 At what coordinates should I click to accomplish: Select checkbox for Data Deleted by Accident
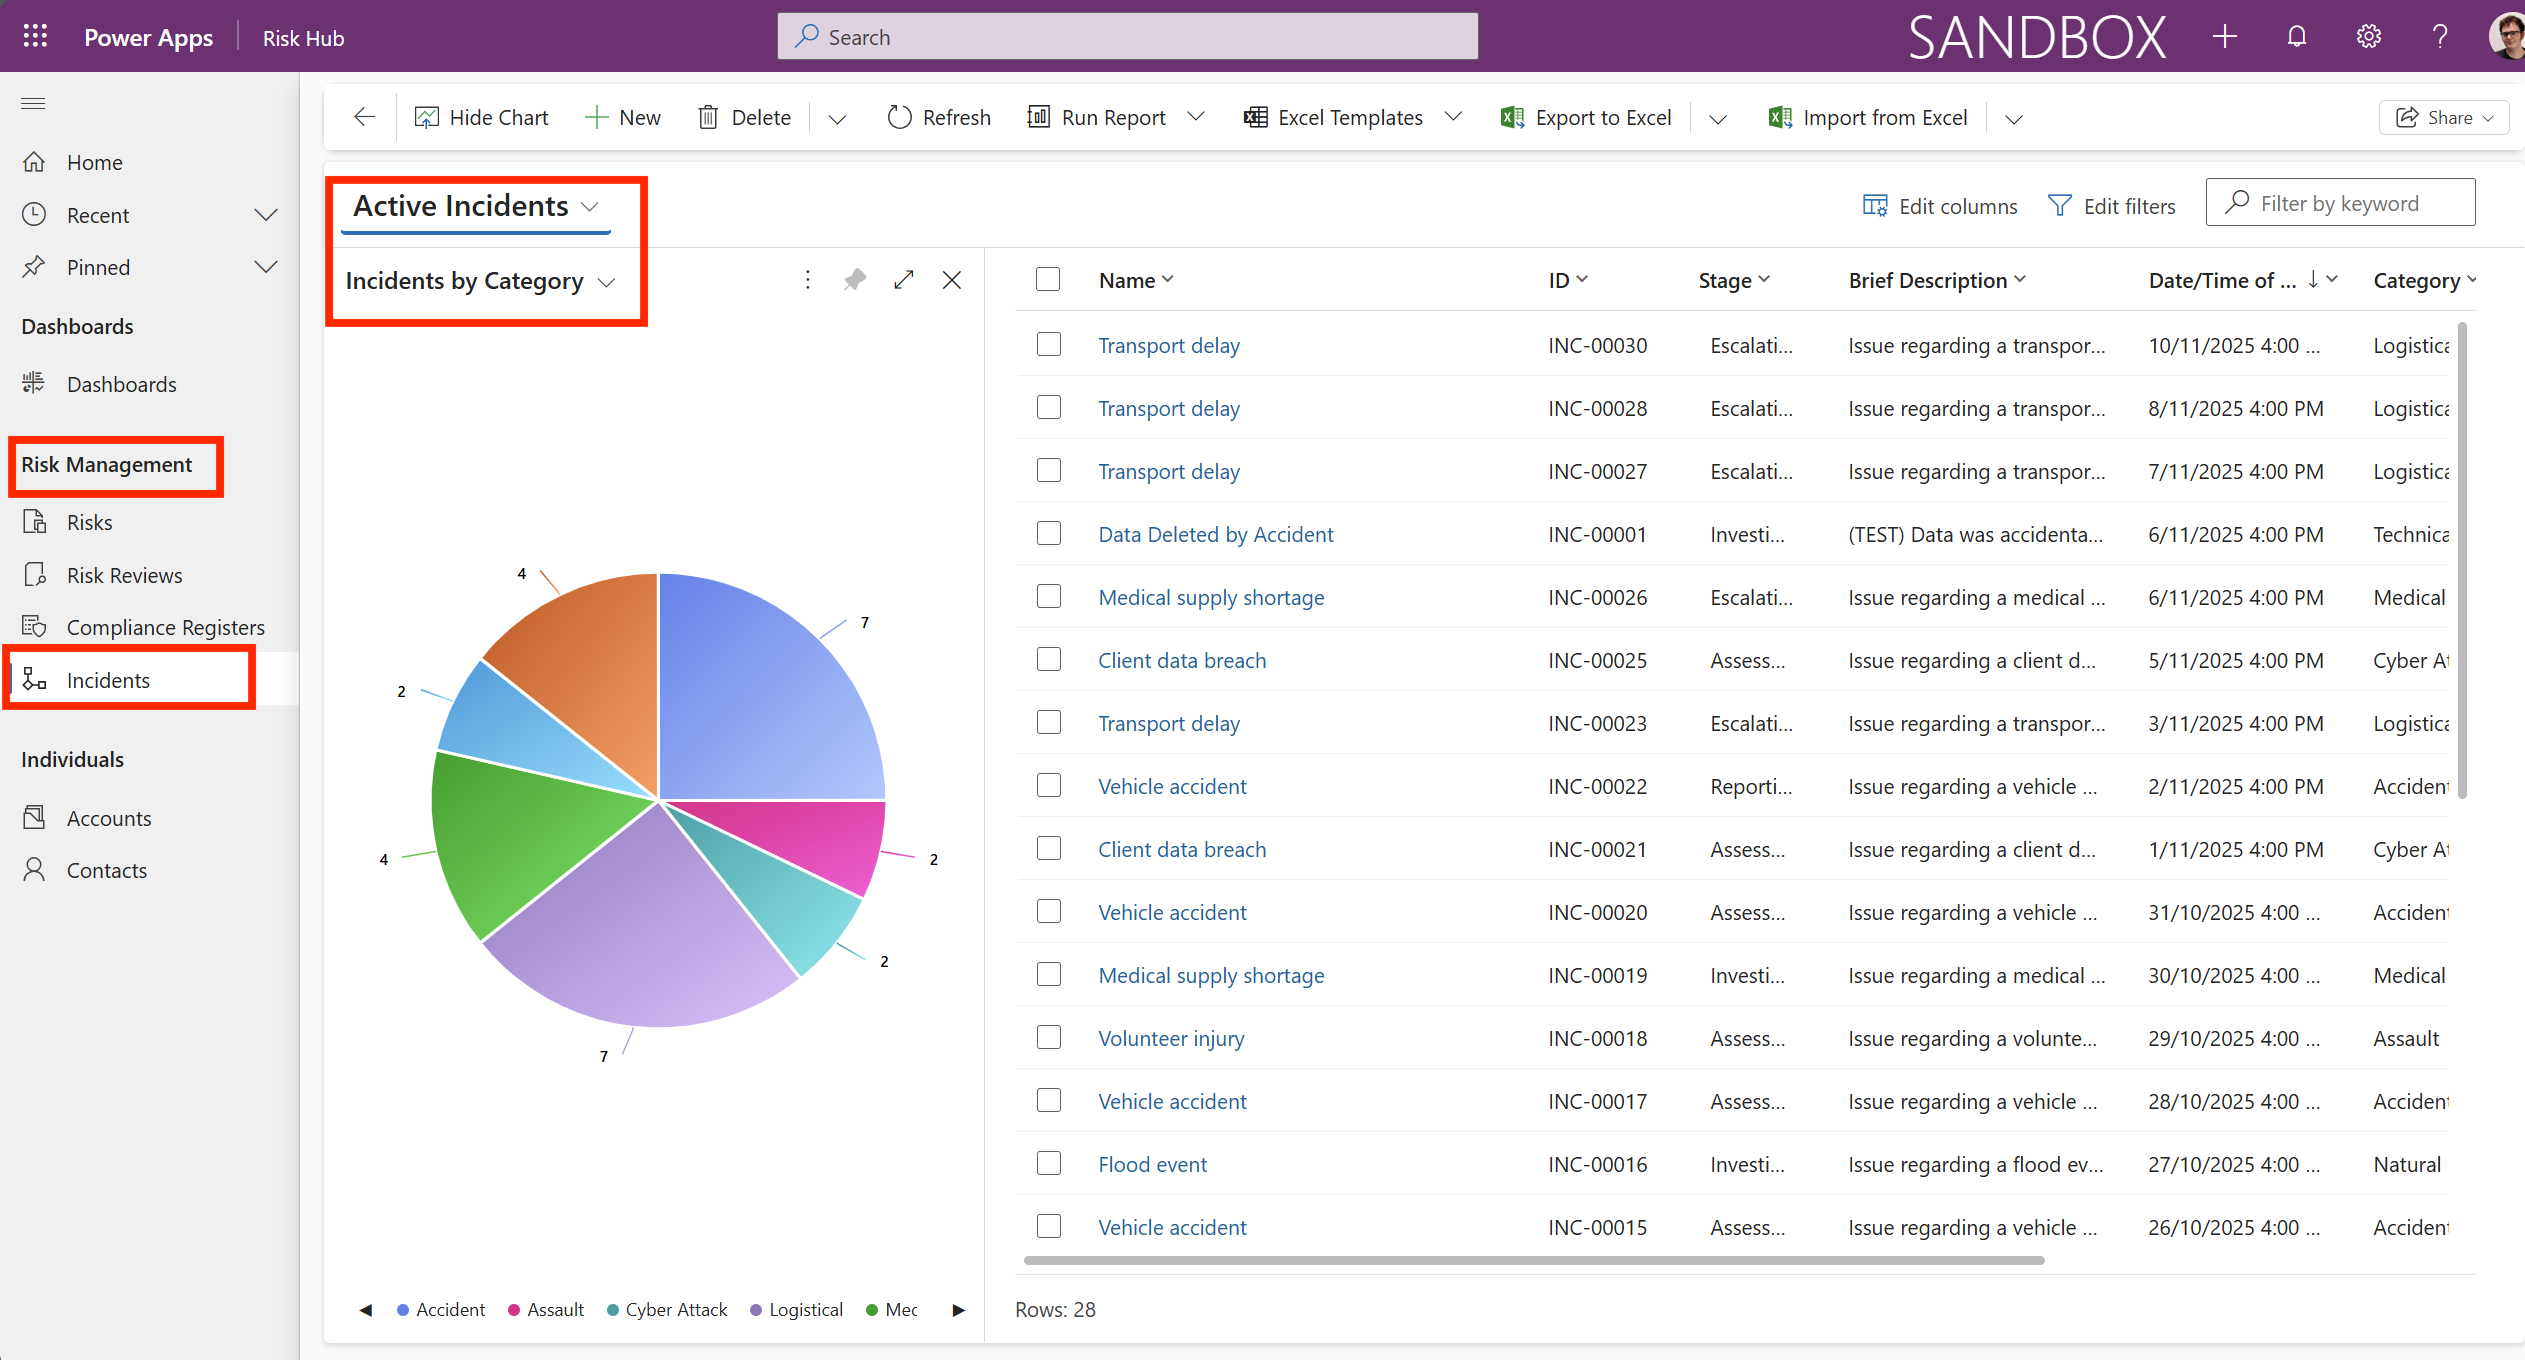click(x=1048, y=534)
